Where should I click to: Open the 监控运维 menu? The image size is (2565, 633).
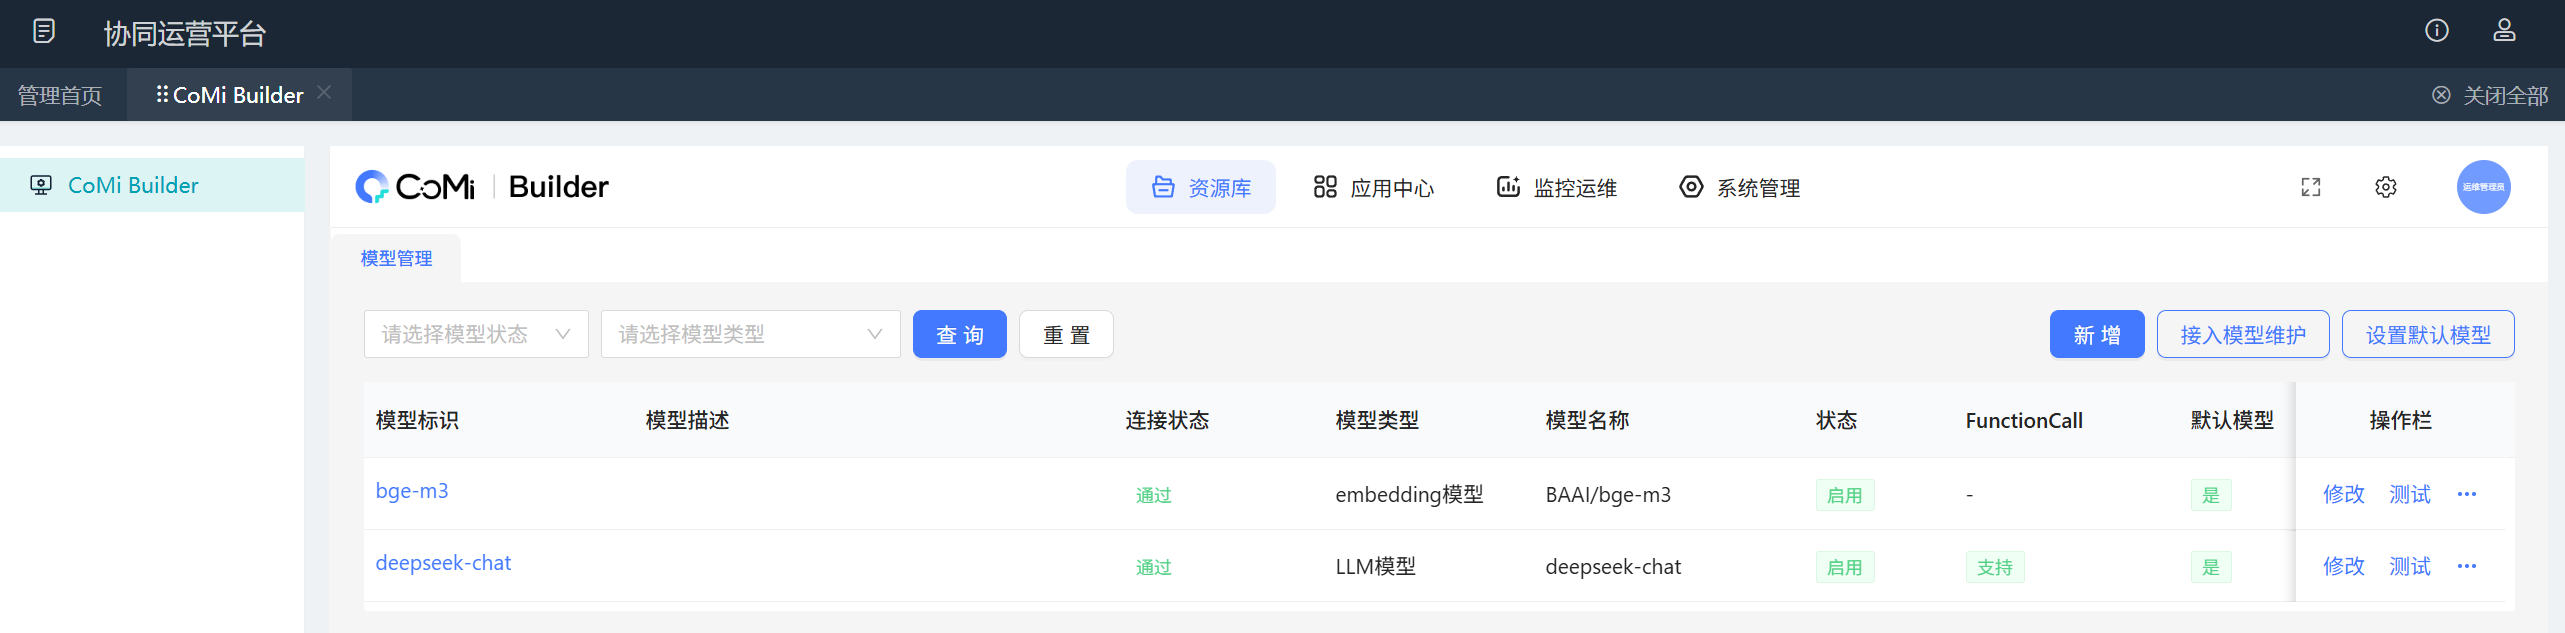point(1556,188)
